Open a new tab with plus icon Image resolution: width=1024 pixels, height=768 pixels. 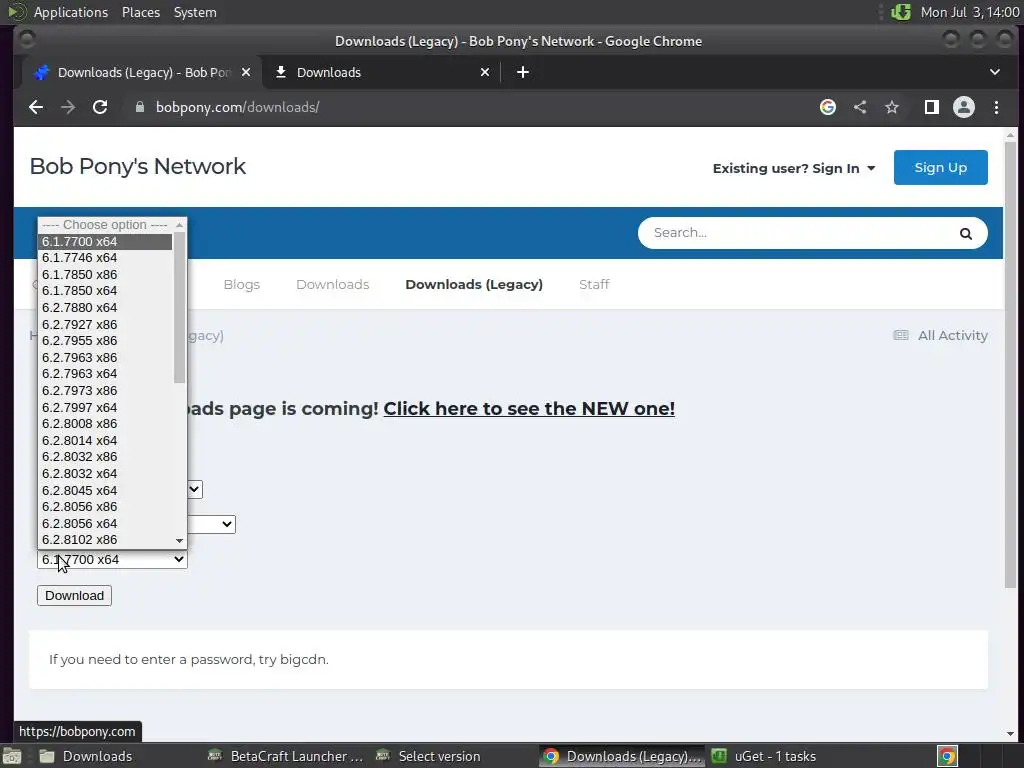click(522, 72)
